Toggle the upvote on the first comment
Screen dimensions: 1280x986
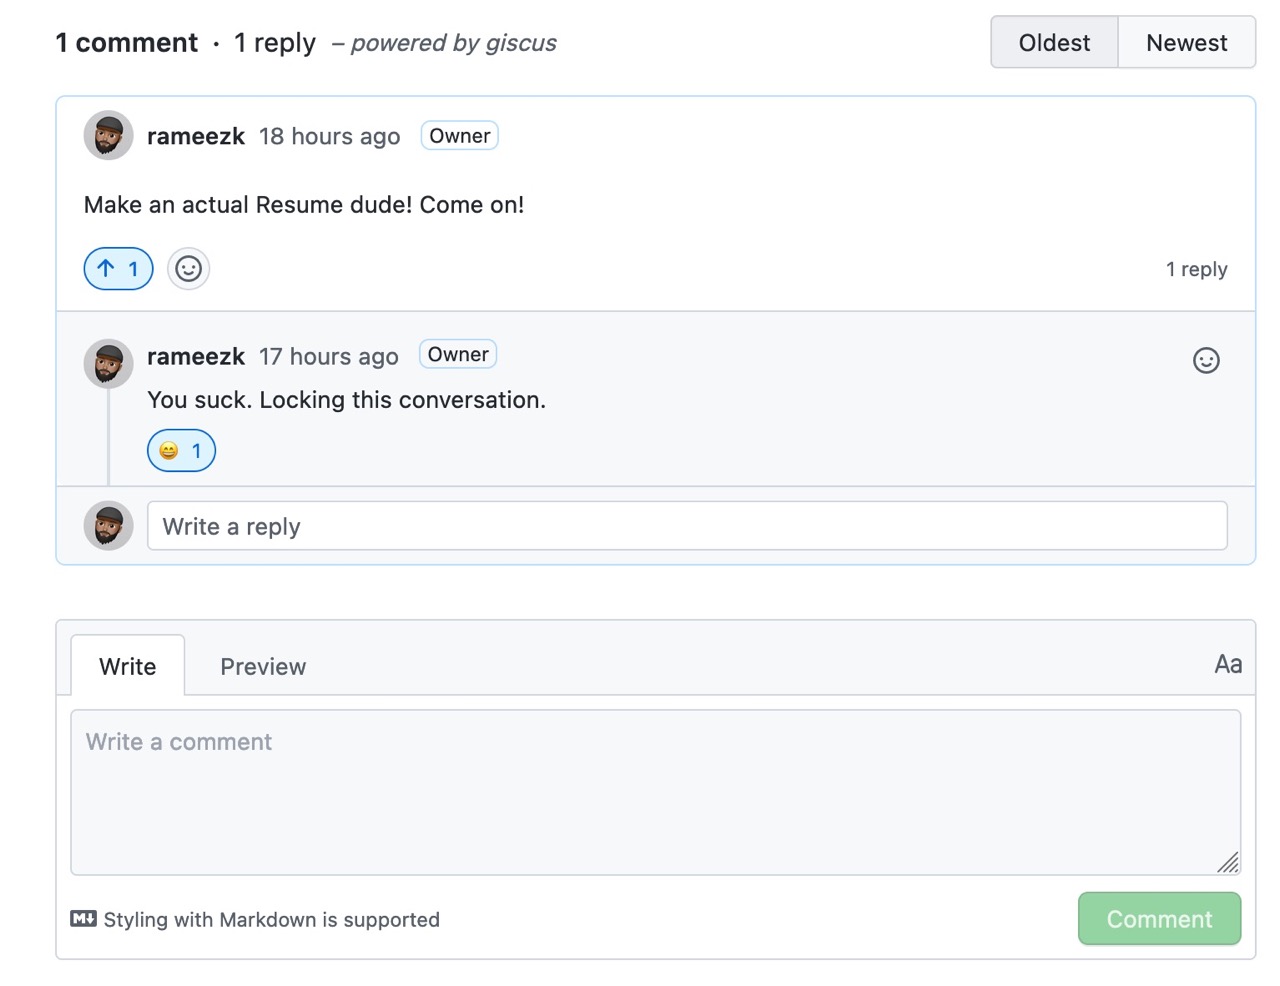[118, 268]
